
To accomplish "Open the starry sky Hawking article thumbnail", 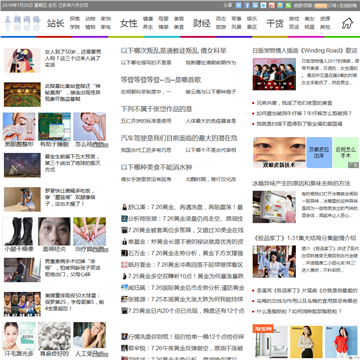I will (22, 165).
